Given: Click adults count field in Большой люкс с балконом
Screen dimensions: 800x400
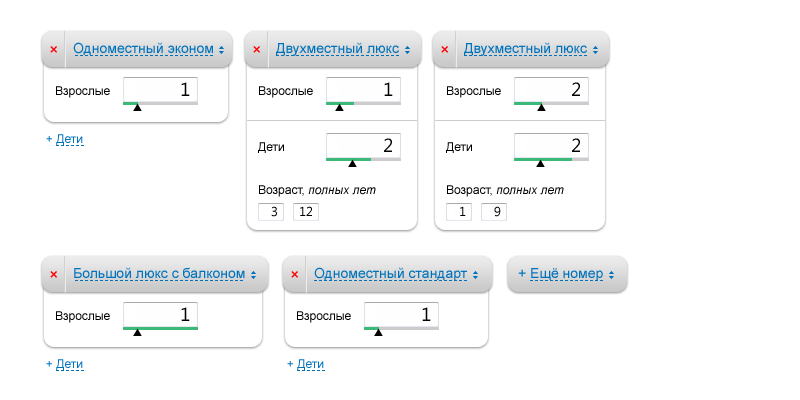Looking at the screenshot, I should [160, 315].
